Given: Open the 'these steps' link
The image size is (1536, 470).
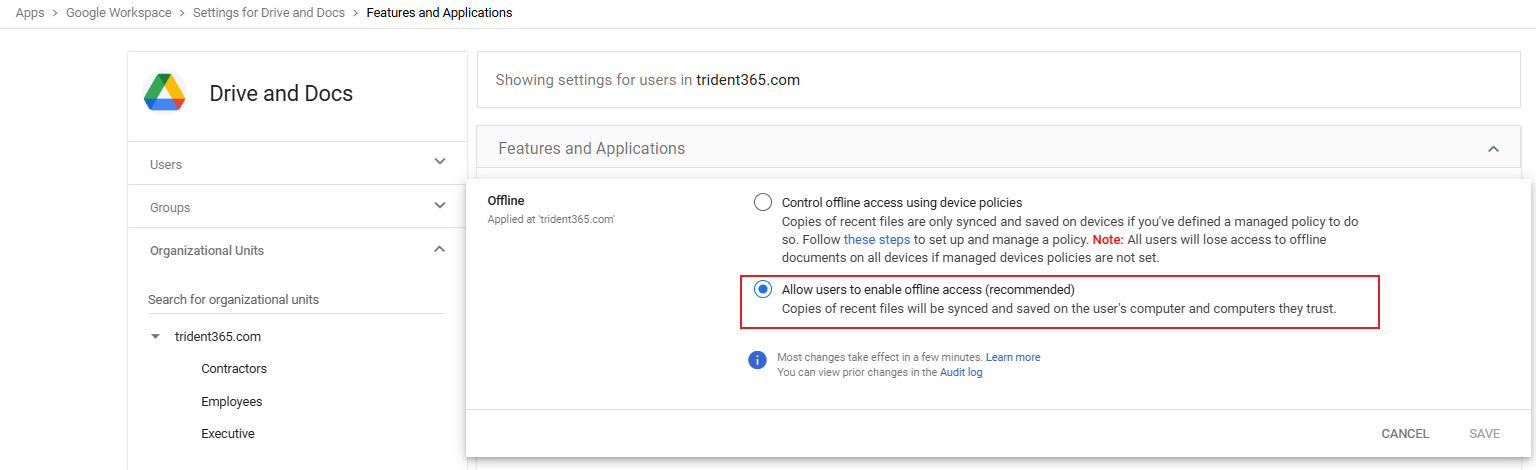Looking at the screenshot, I should (x=877, y=240).
